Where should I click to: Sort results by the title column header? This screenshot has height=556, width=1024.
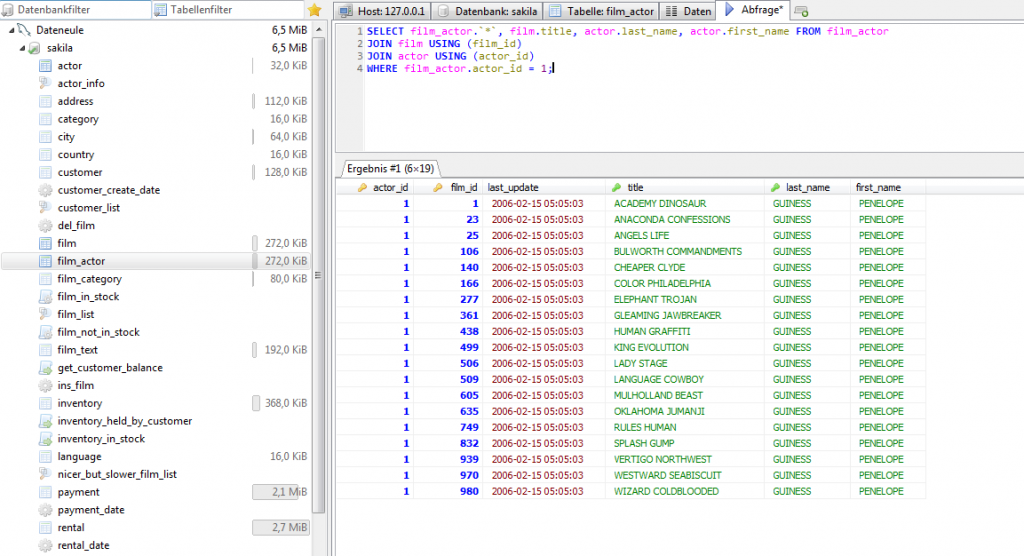[635, 187]
